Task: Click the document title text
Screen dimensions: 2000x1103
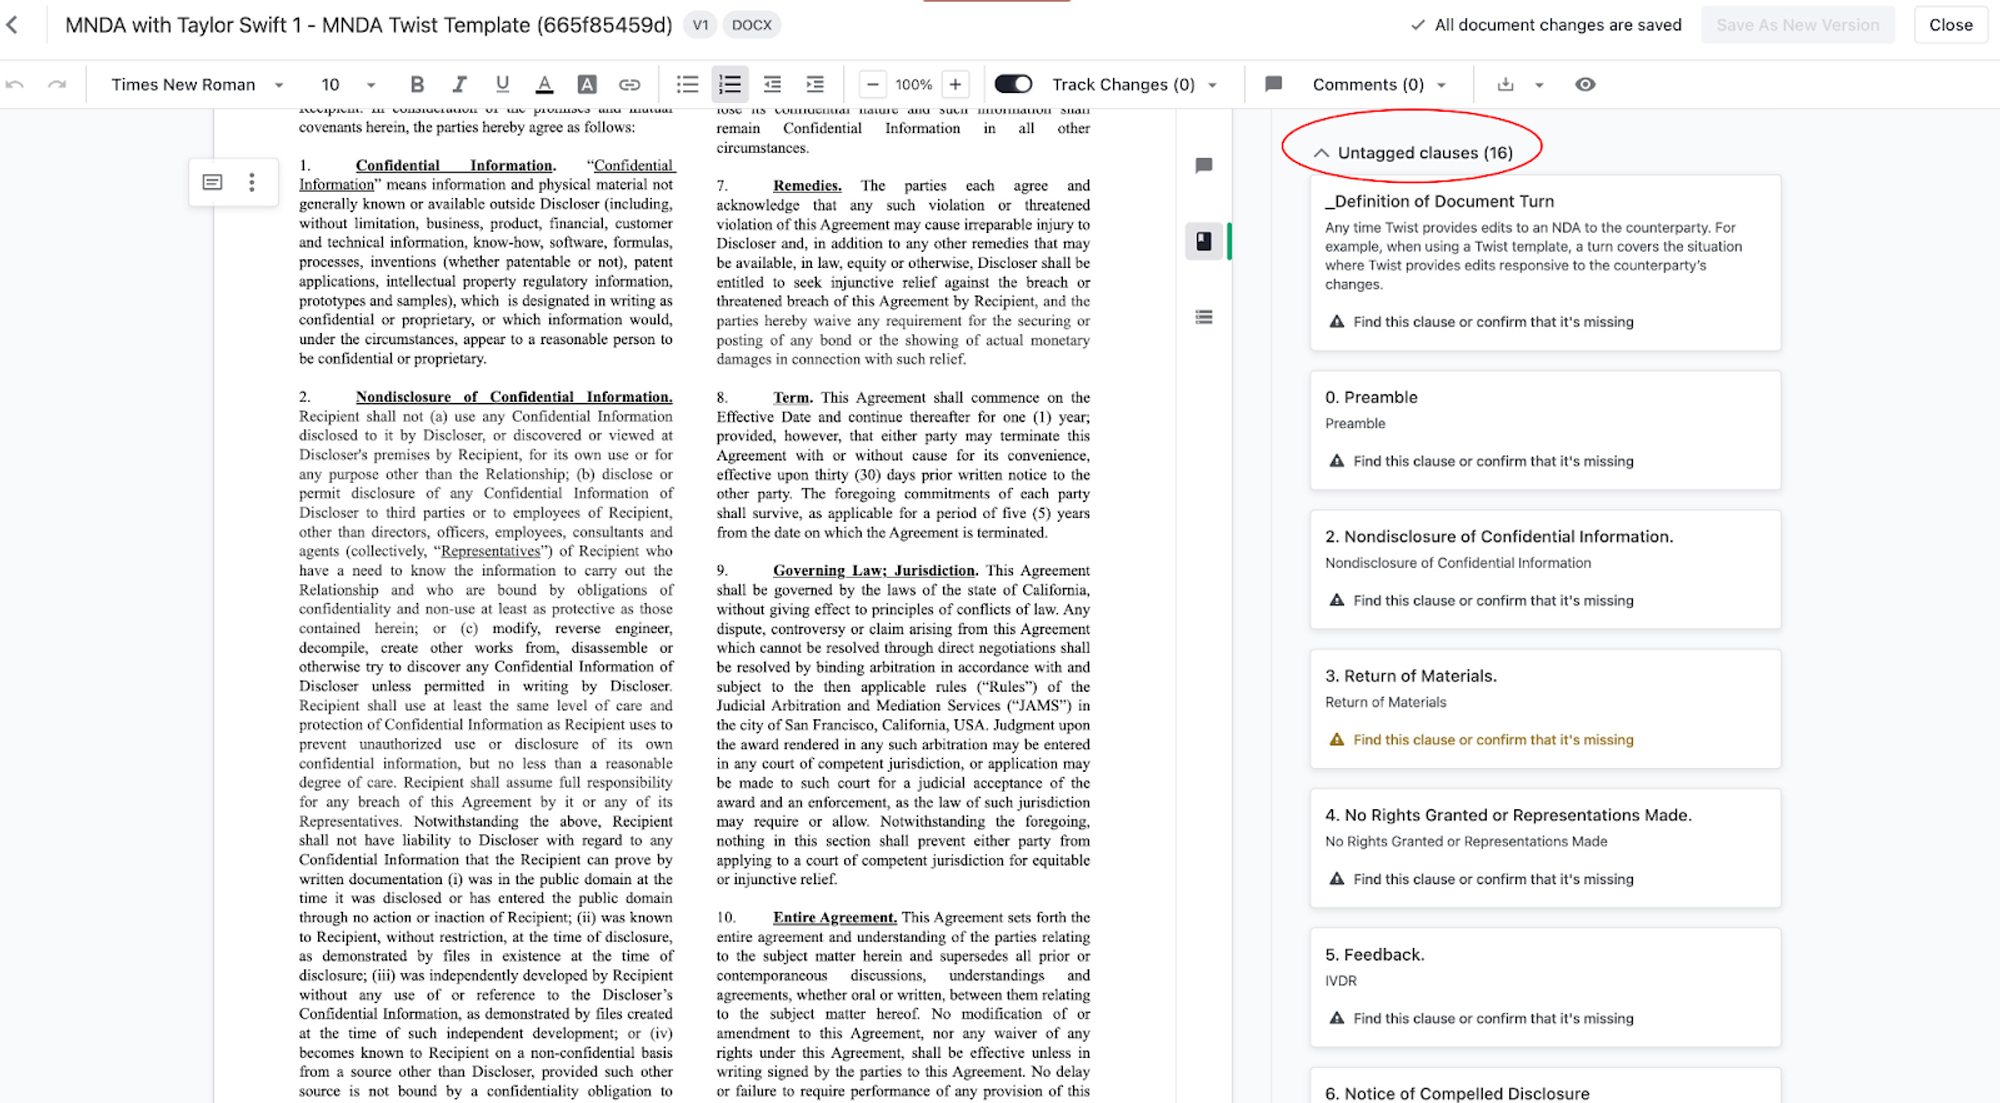Action: click(x=369, y=25)
